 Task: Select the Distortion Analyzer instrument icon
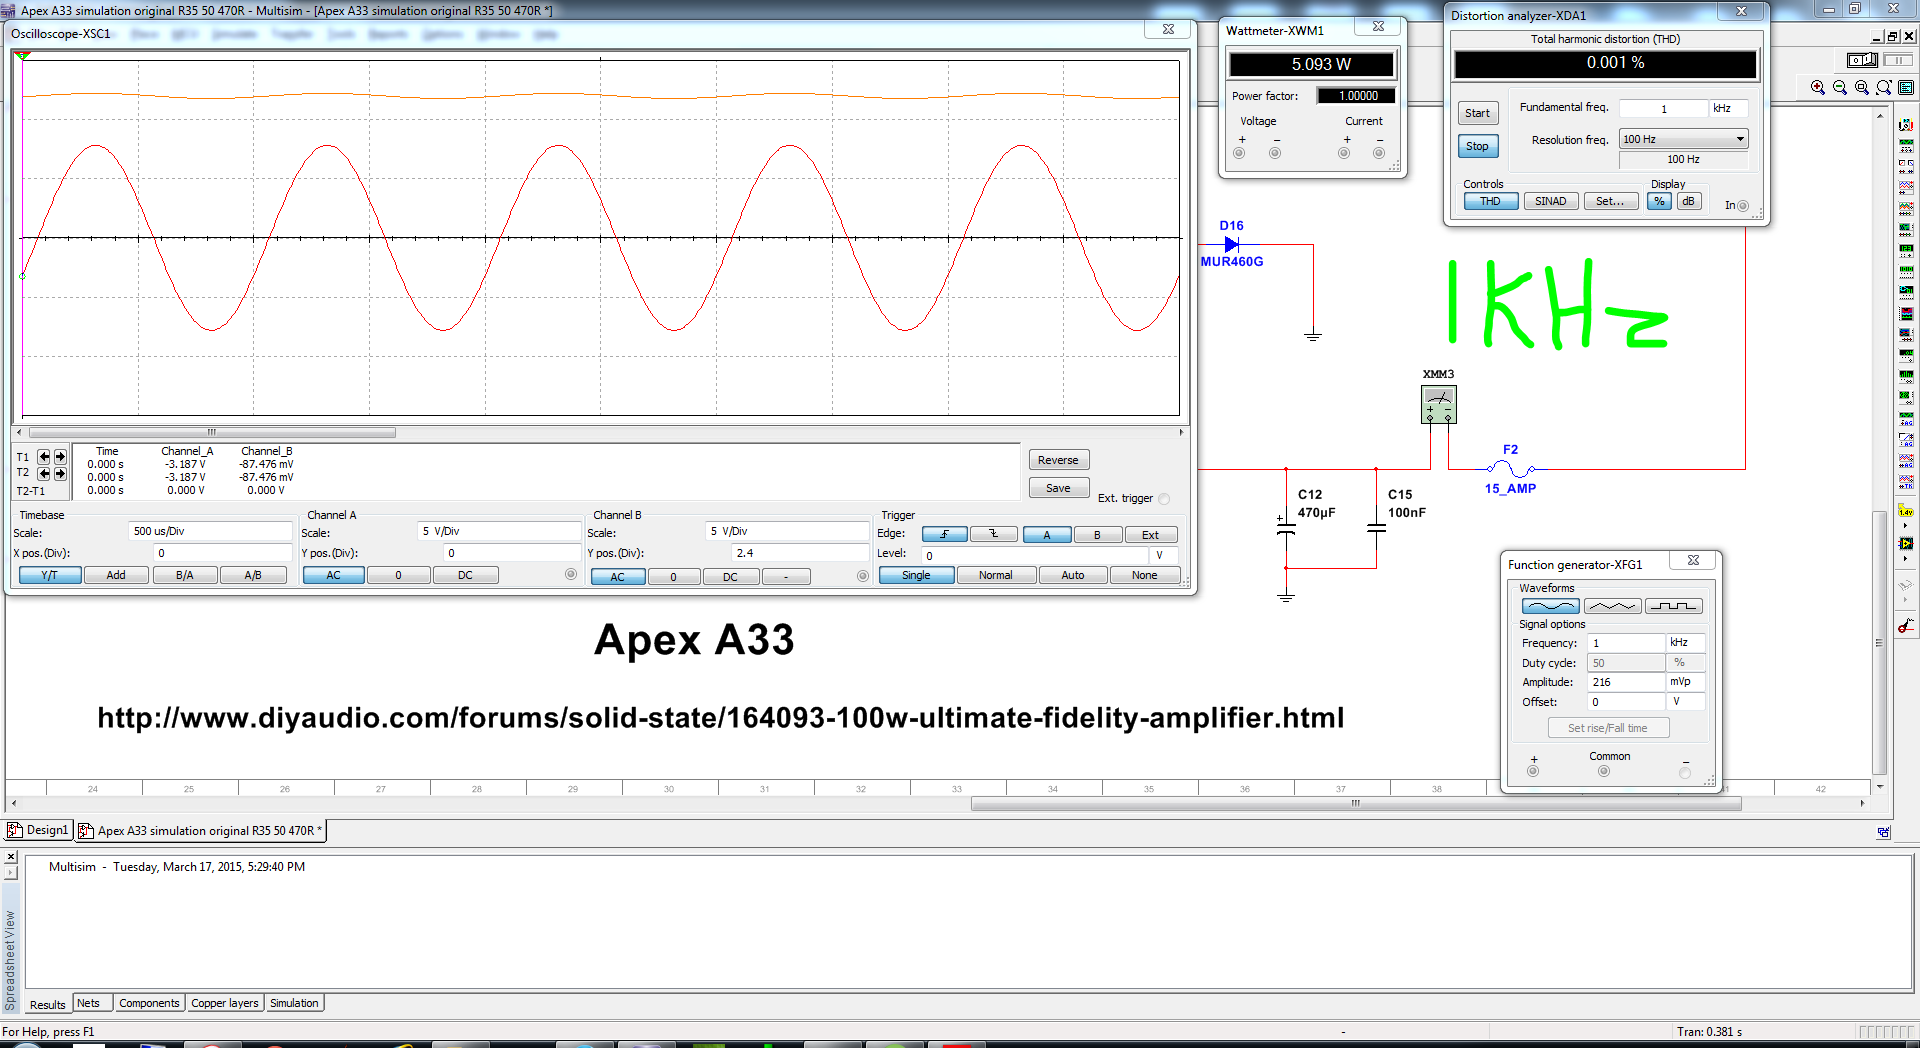tap(1906, 356)
